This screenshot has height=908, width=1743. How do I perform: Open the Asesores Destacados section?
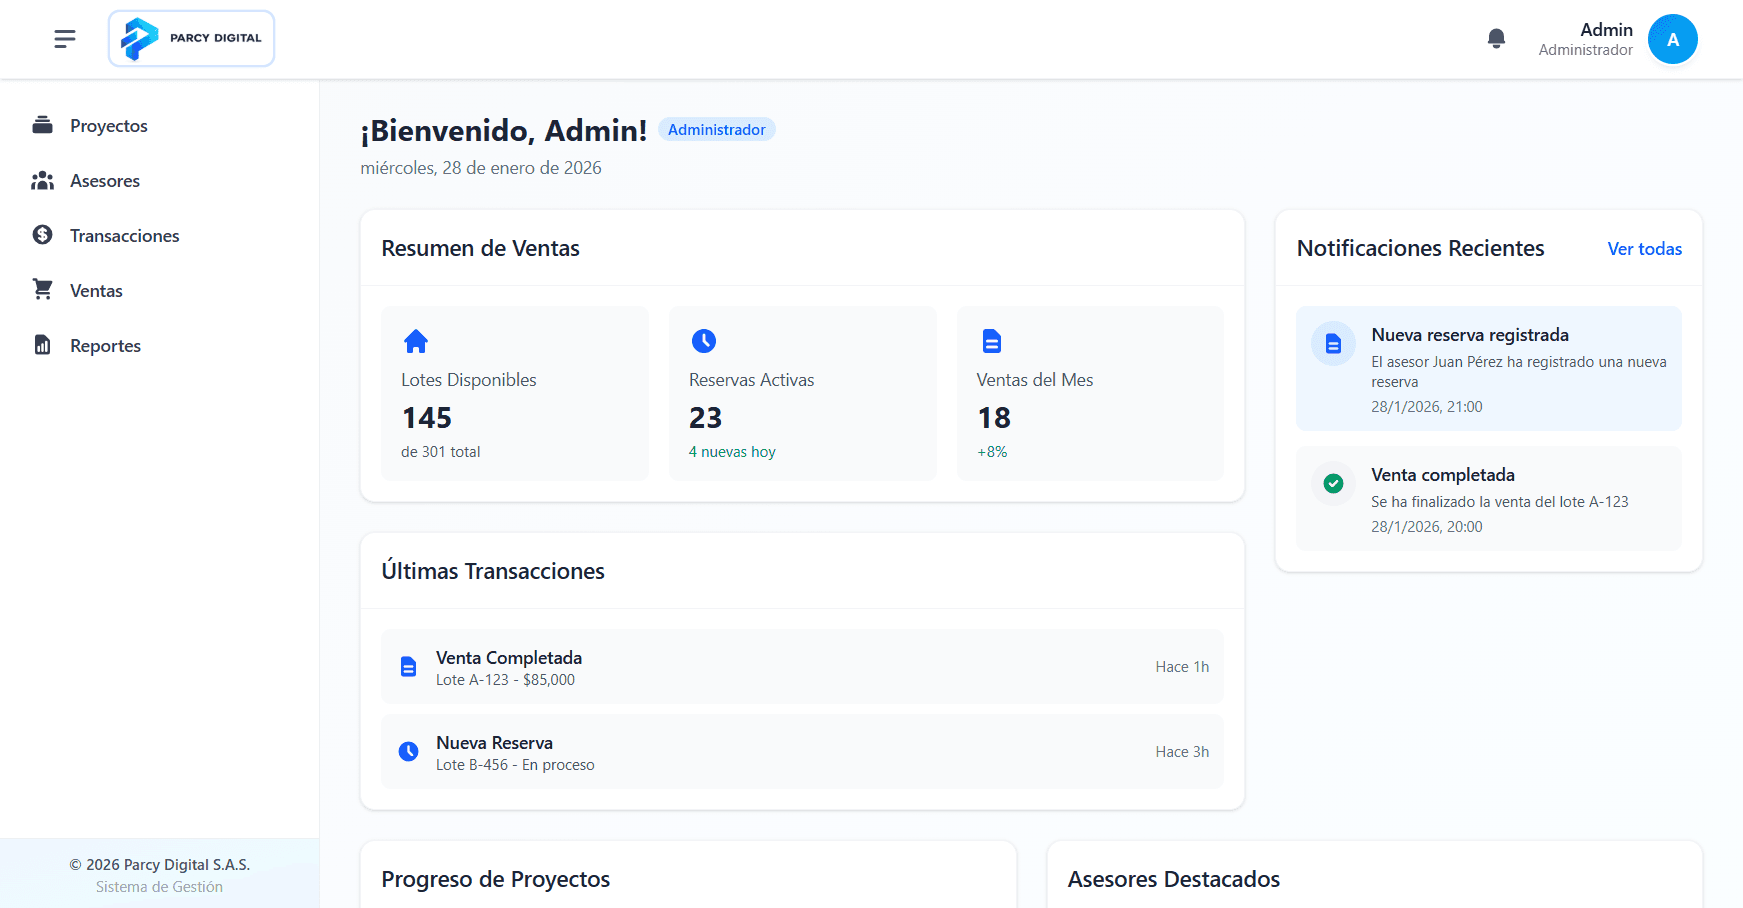(x=1174, y=879)
